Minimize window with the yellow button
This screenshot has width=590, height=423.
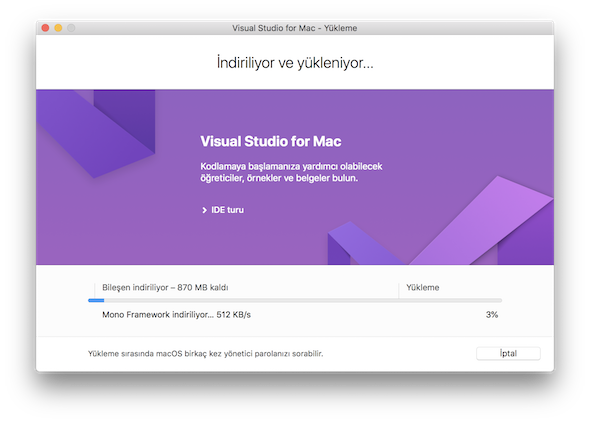point(58,28)
